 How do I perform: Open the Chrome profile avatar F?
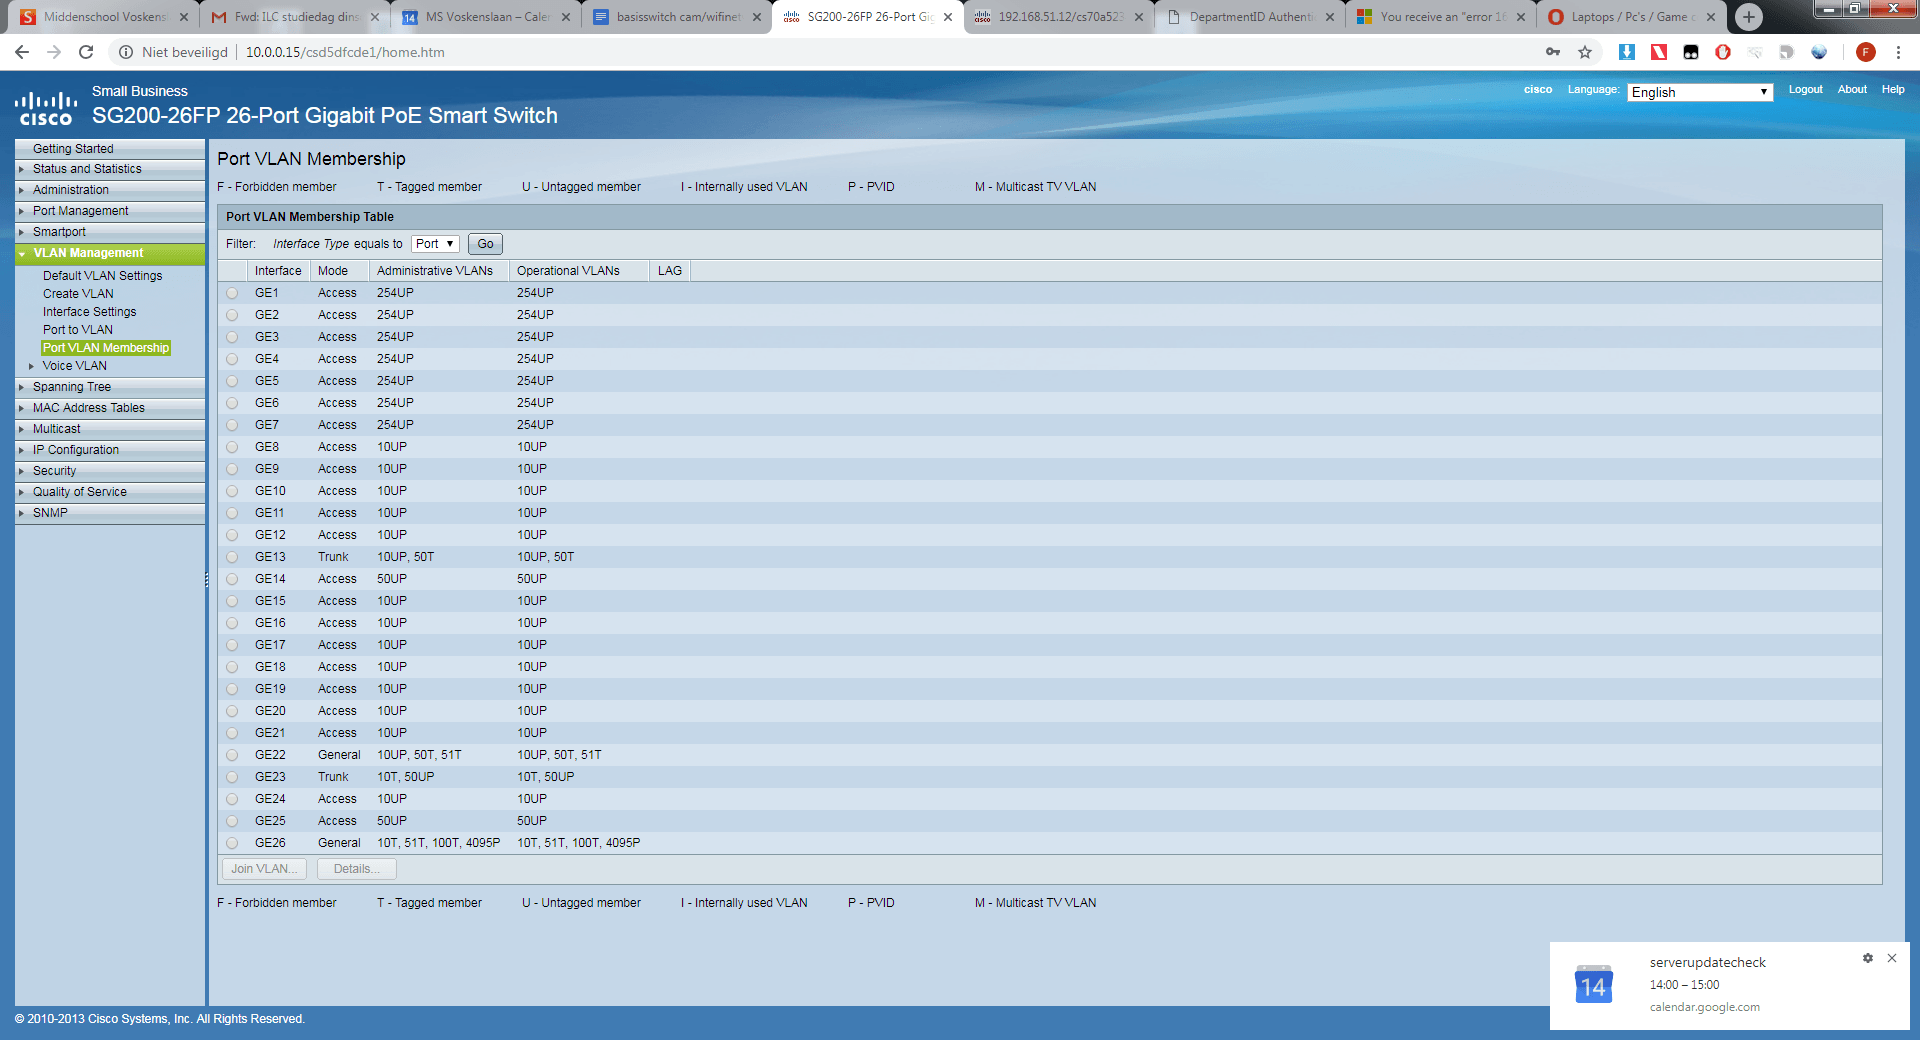coord(1865,52)
